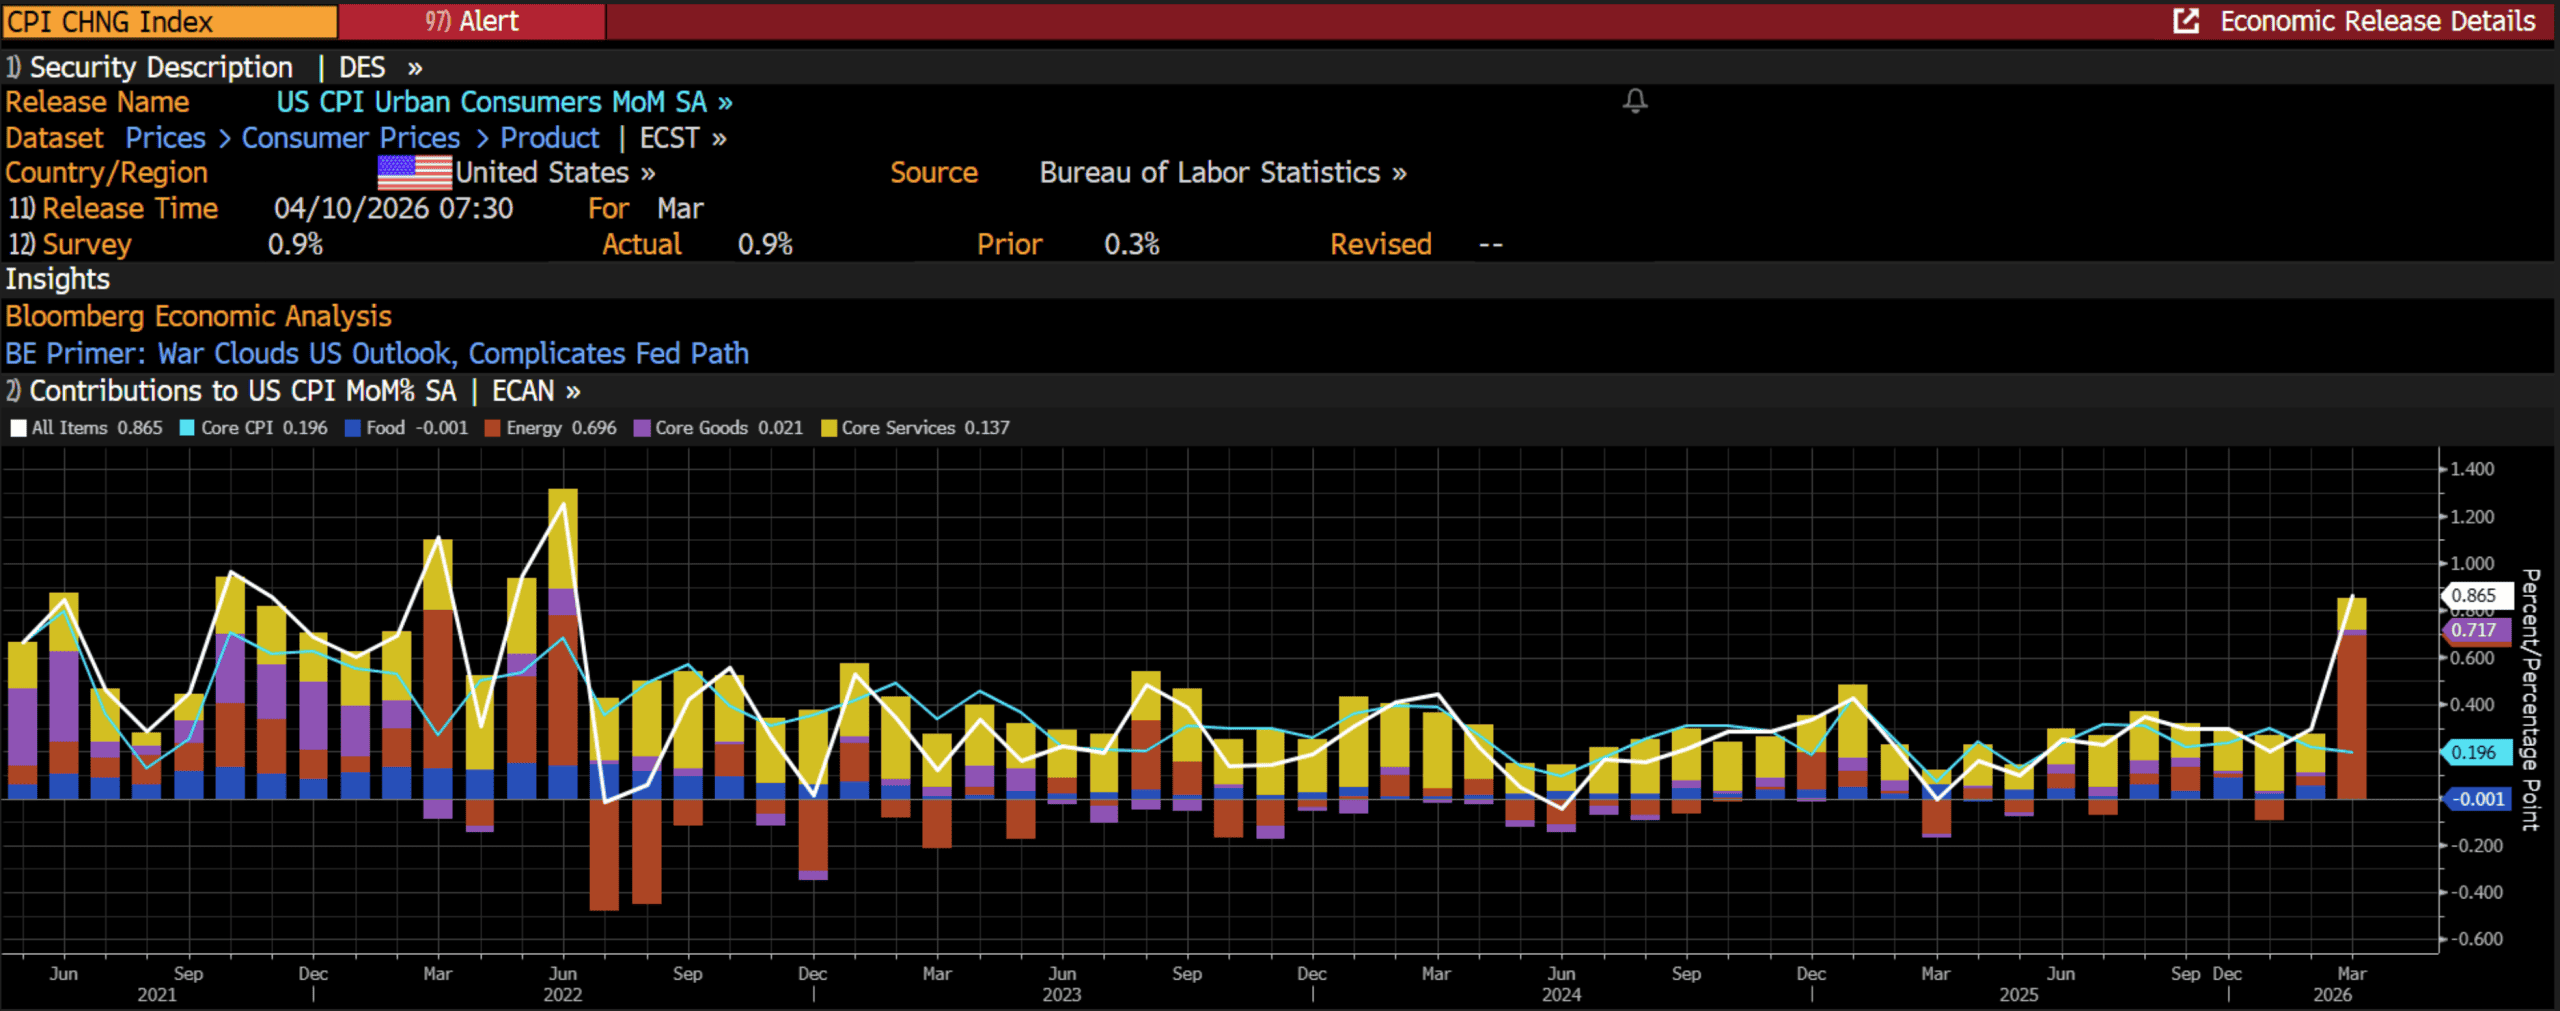Screen dimensions: 2560x1011
Task: Open Economic Release Details popout icon
Action: click(2186, 21)
